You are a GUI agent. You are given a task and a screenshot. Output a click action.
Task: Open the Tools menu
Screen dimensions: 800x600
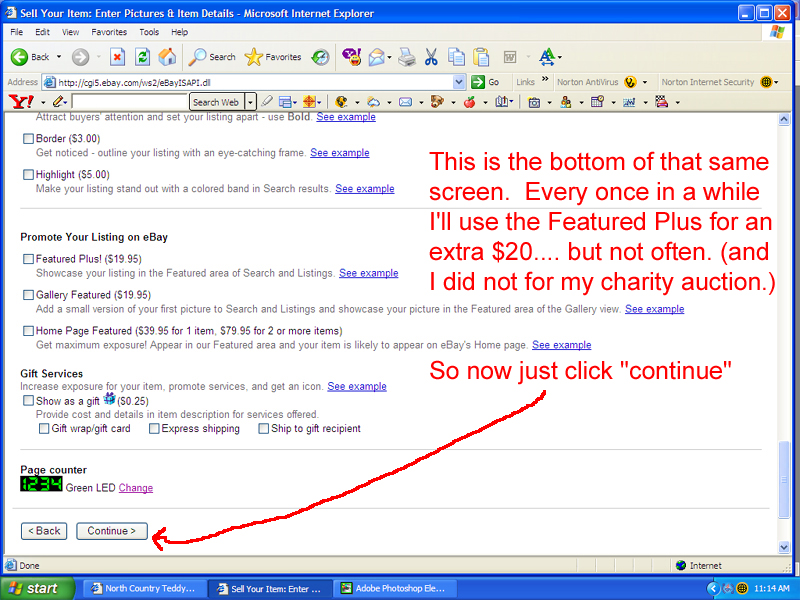tap(149, 32)
